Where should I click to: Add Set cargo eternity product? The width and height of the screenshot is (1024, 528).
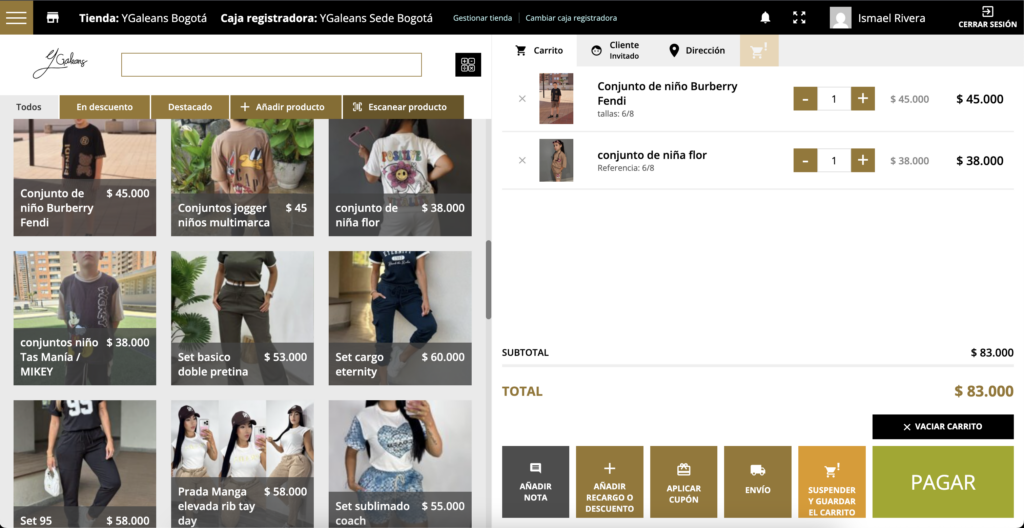pos(400,318)
